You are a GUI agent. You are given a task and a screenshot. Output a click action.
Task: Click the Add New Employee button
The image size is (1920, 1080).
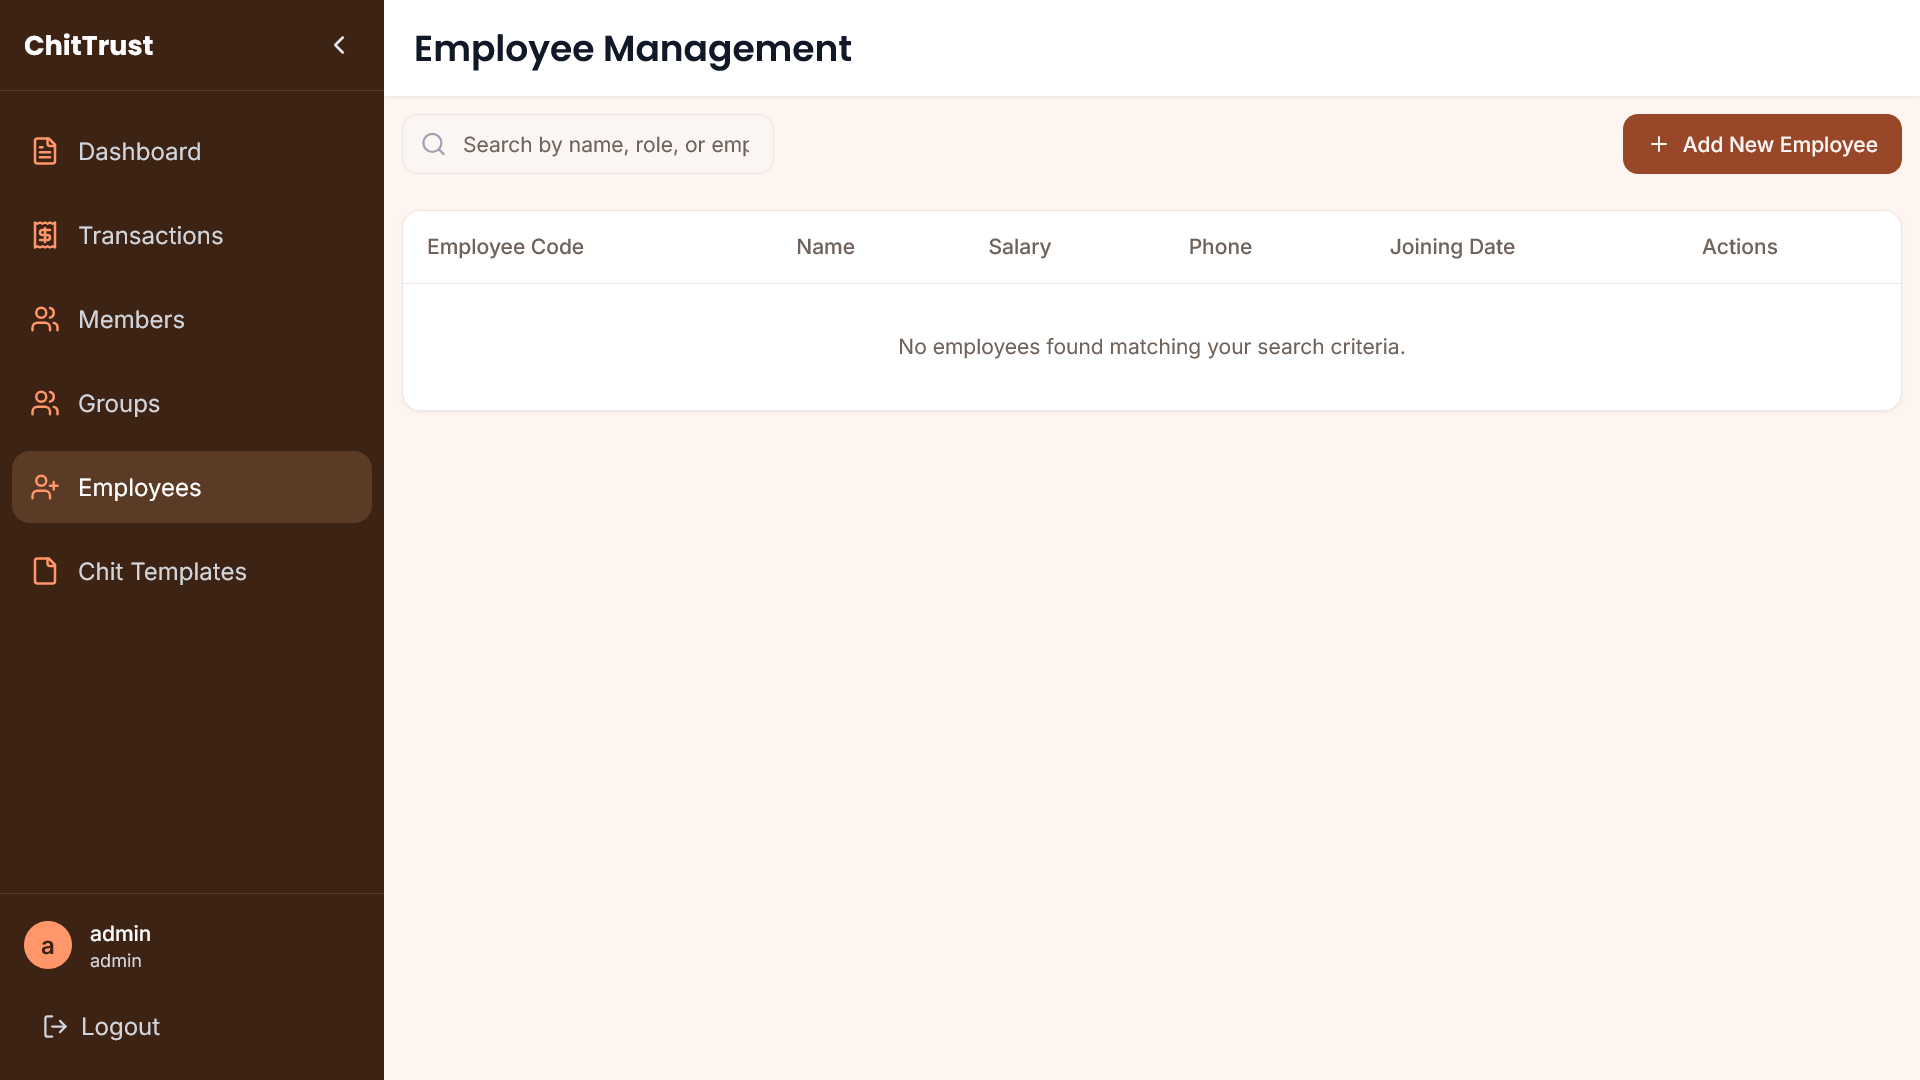[1762, 144]
